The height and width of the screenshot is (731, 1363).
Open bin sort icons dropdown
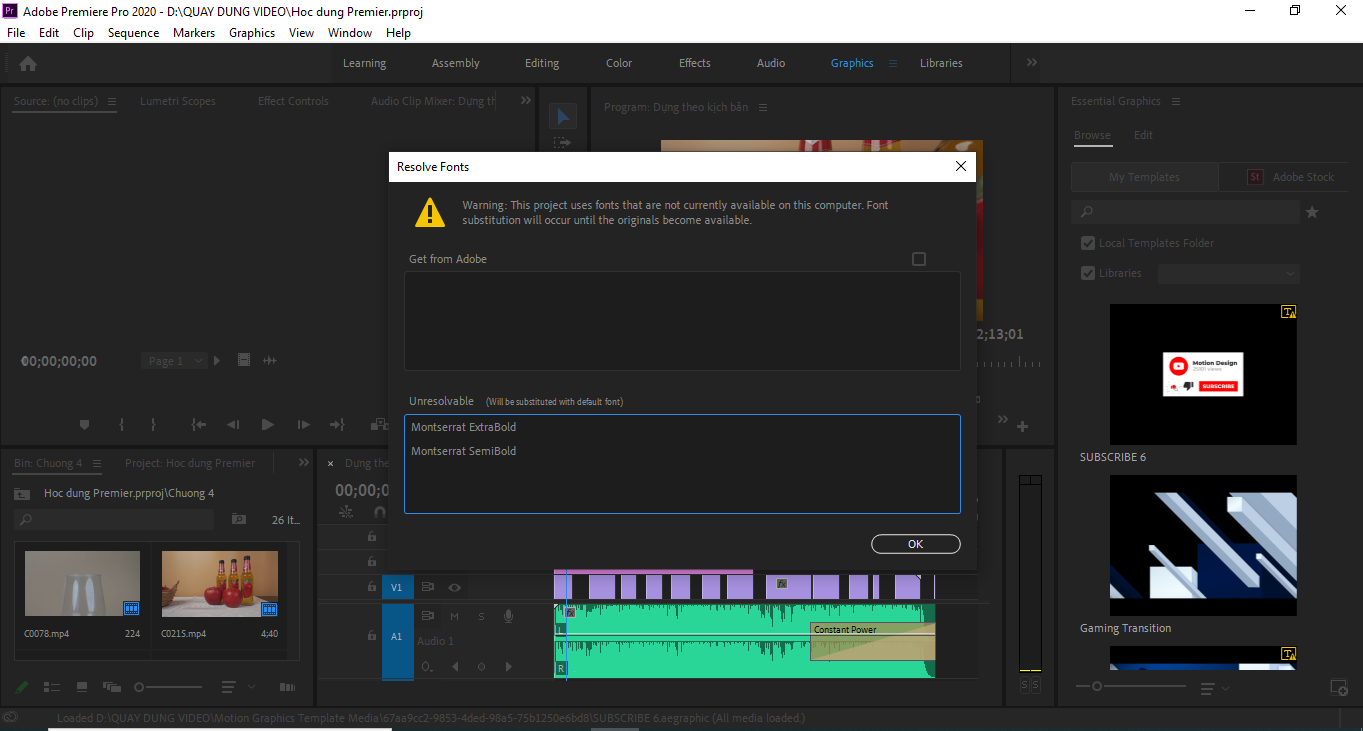(237, 687)
